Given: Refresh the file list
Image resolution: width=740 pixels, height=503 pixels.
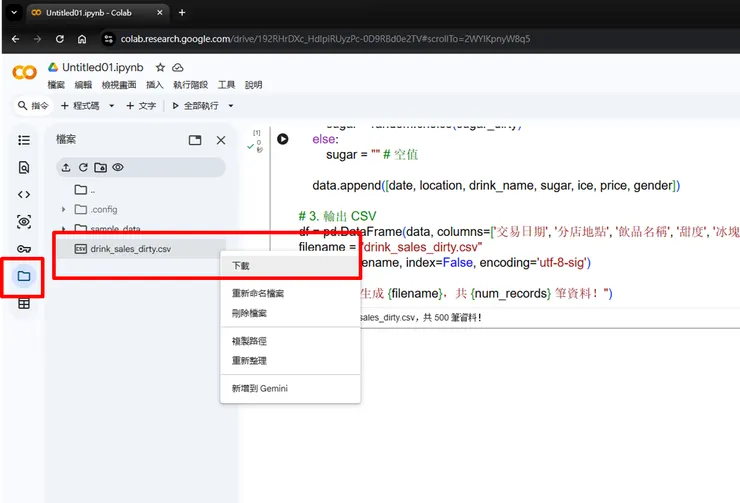Looking at the screenshot, I should coord(83,167).
